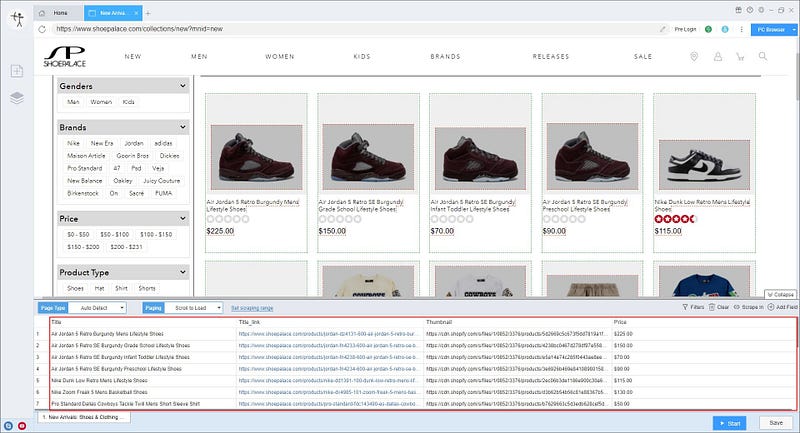Open the user account icon on Shoe Palace
This screenshot has height=433, width=800.
tap(718, 57)
